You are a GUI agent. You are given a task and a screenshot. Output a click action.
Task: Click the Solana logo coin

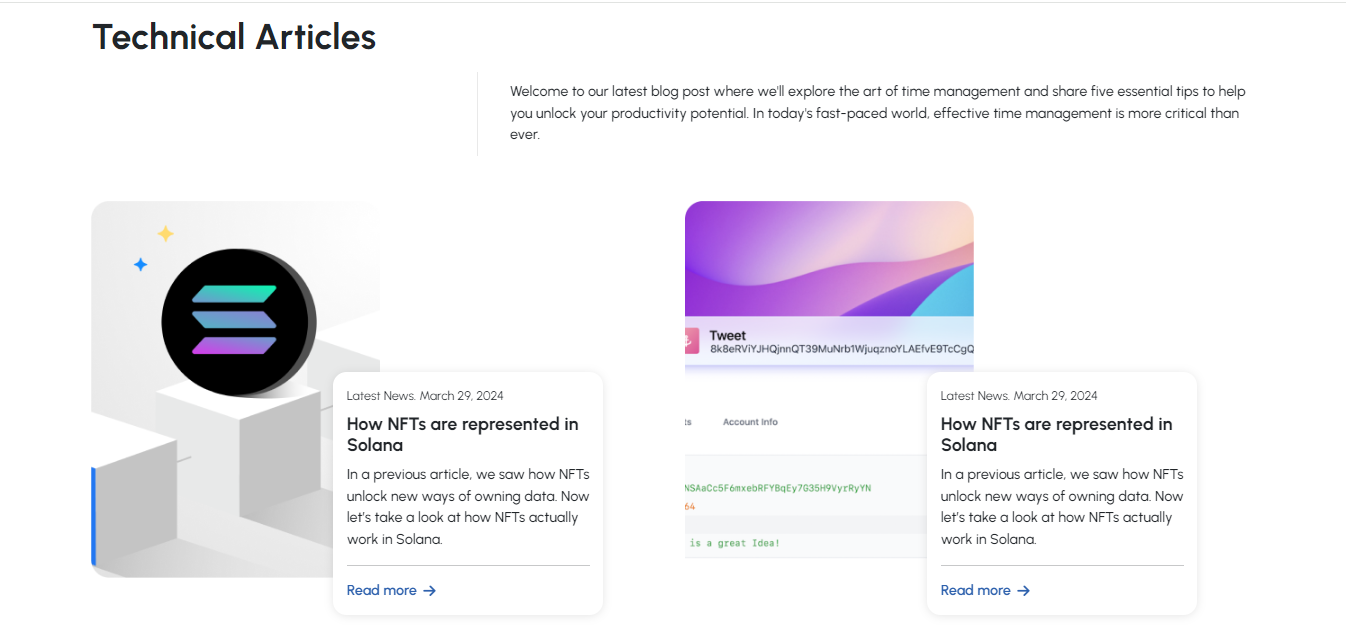click(x=238, y=321)
